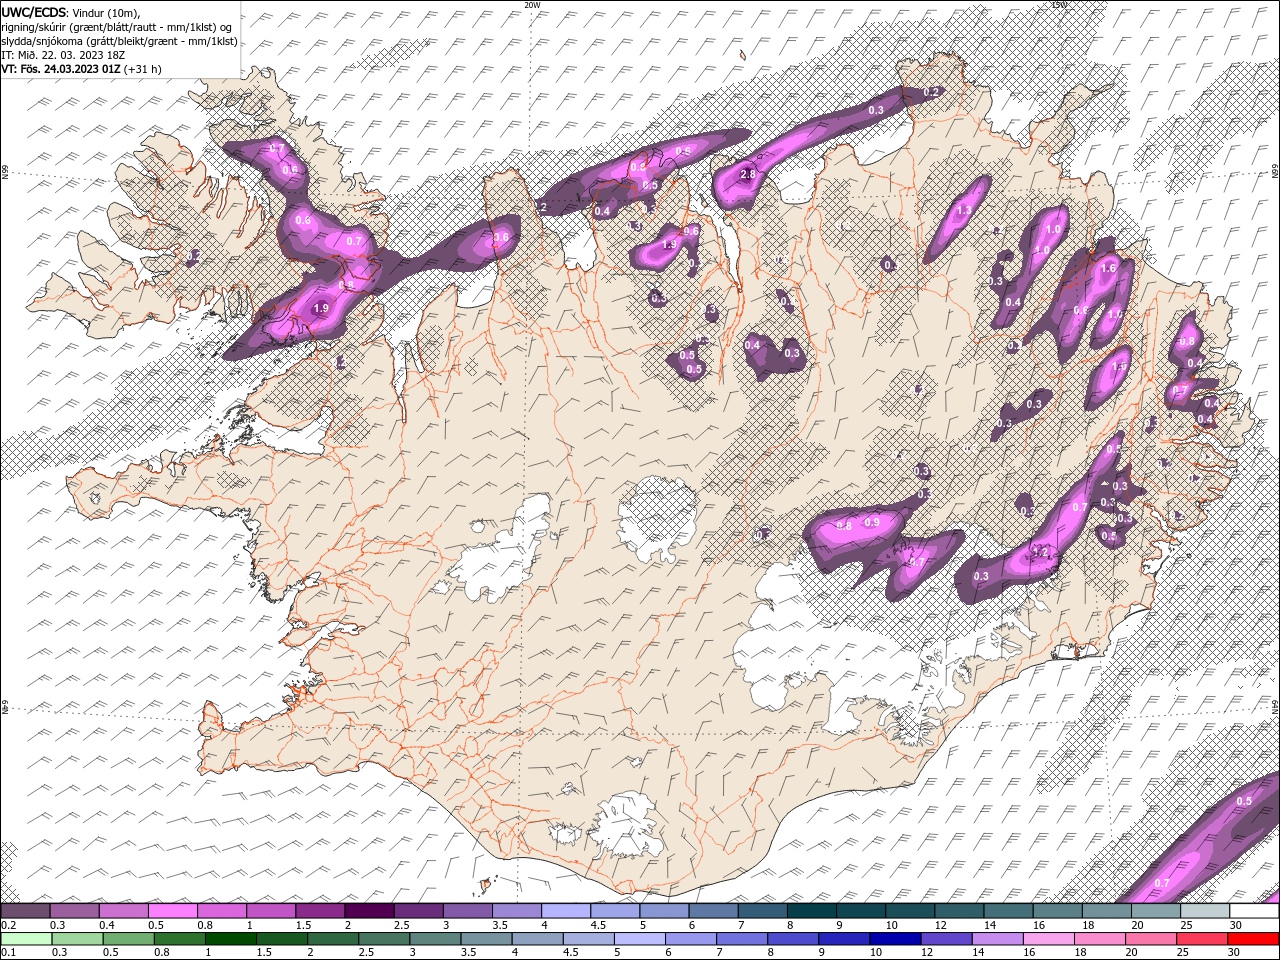Select the bright red swatch starting at 30 in the rain legend

coord(1254,939)
